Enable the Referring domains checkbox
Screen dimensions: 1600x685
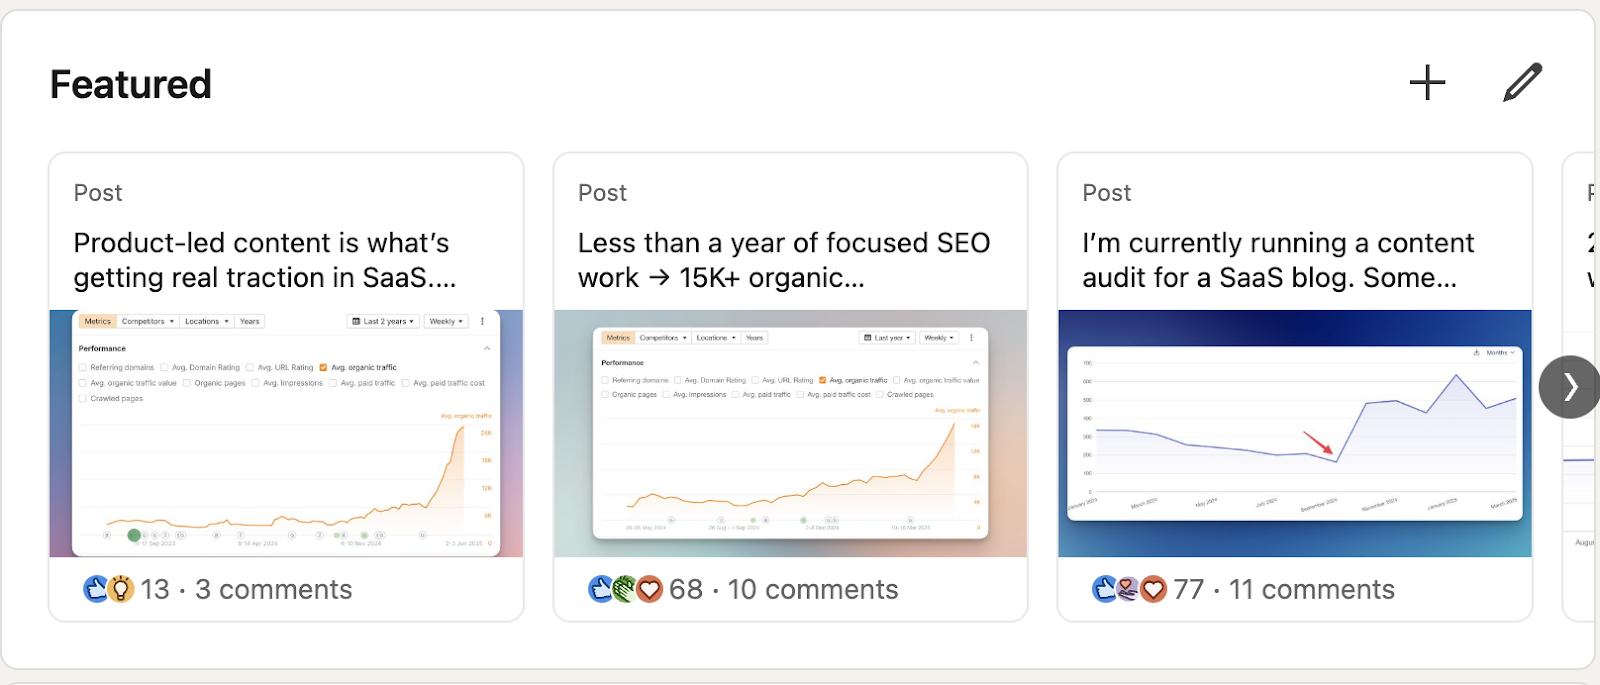82,367
